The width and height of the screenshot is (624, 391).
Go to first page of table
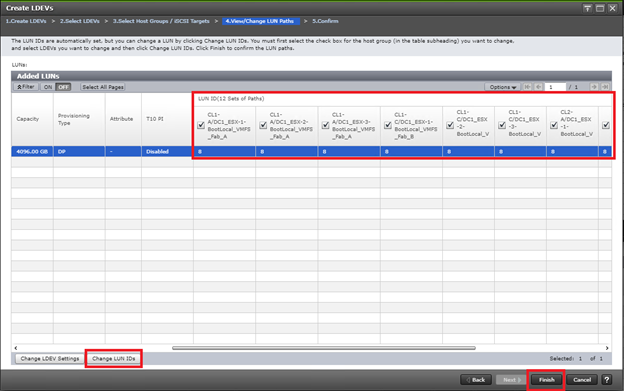coord(527,87)
